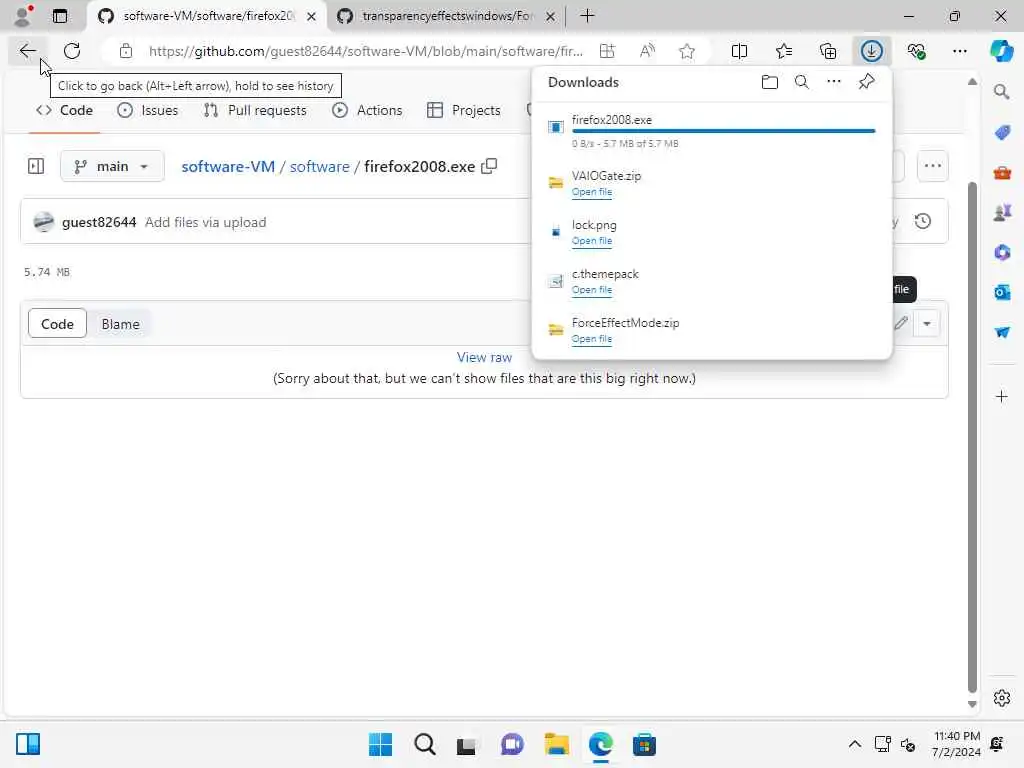Open the profile icon in title bar
The height and width of the screenshot is (768, 1024).
point(22,16)
